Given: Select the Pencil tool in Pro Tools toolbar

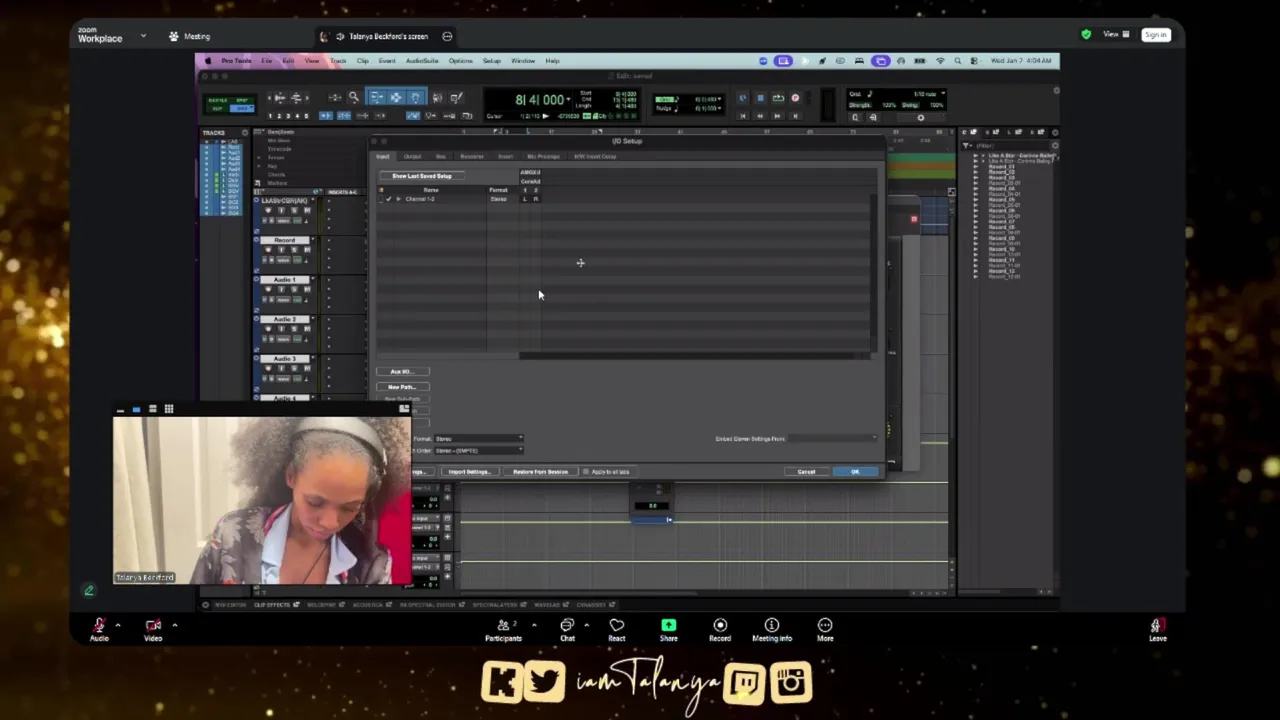Looking at the screenshot, I should [x=456, y=98].
